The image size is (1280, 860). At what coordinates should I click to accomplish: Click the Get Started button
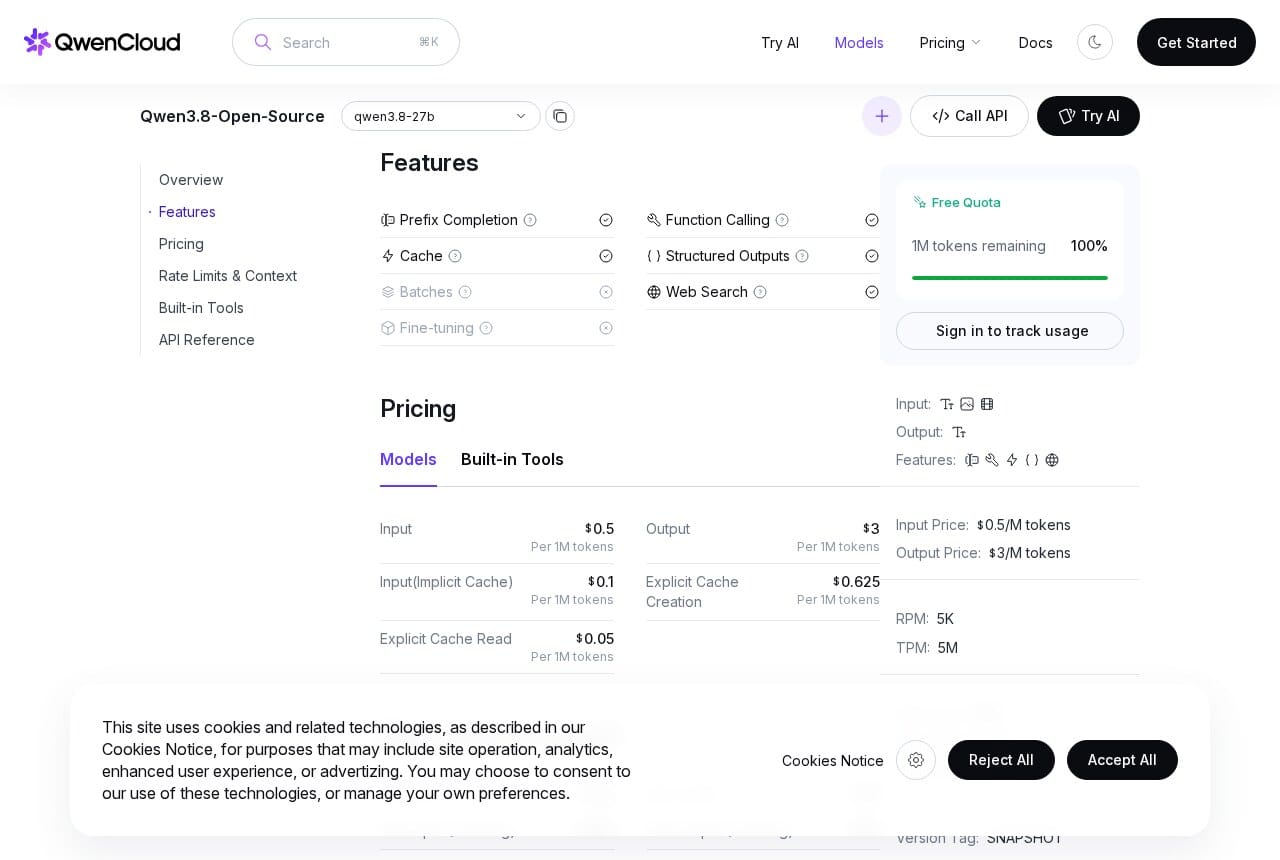click(x=1196, y=42)
